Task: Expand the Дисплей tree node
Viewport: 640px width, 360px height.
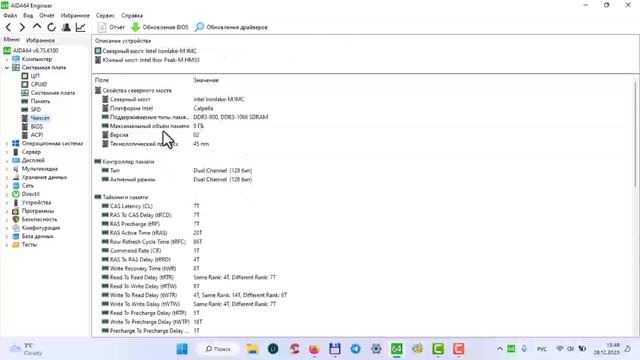Action: [7, 160]
